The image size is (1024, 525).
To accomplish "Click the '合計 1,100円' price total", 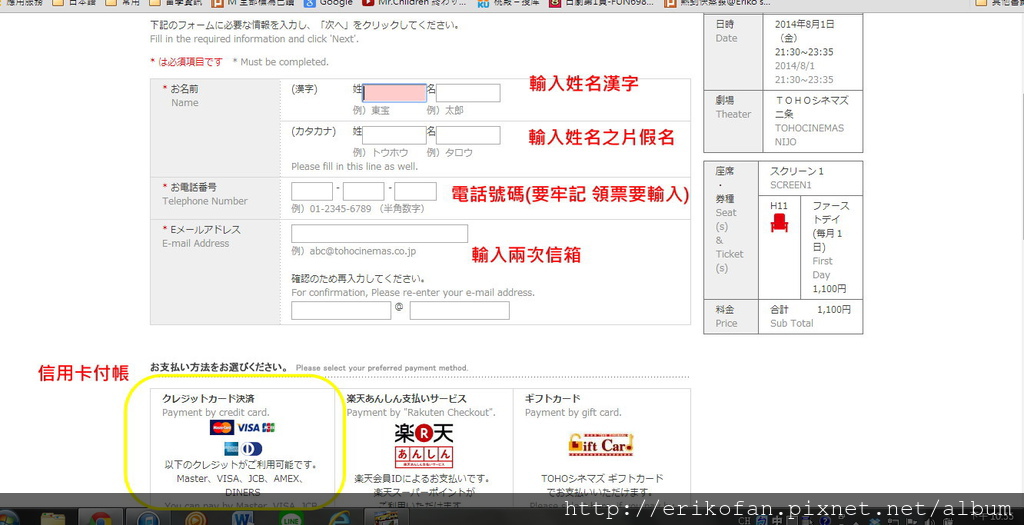I will (x=810, y=310).
